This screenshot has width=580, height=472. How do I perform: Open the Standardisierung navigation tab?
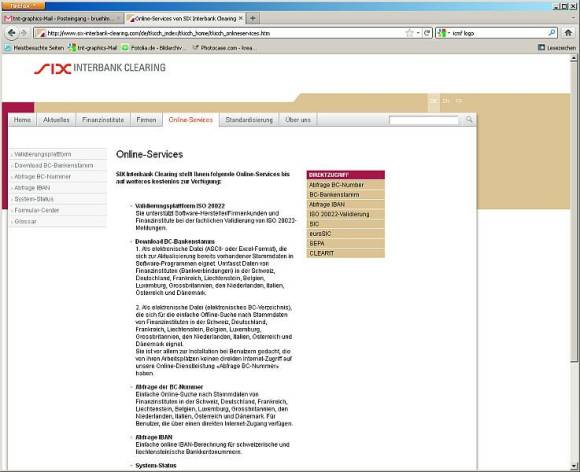249,120
